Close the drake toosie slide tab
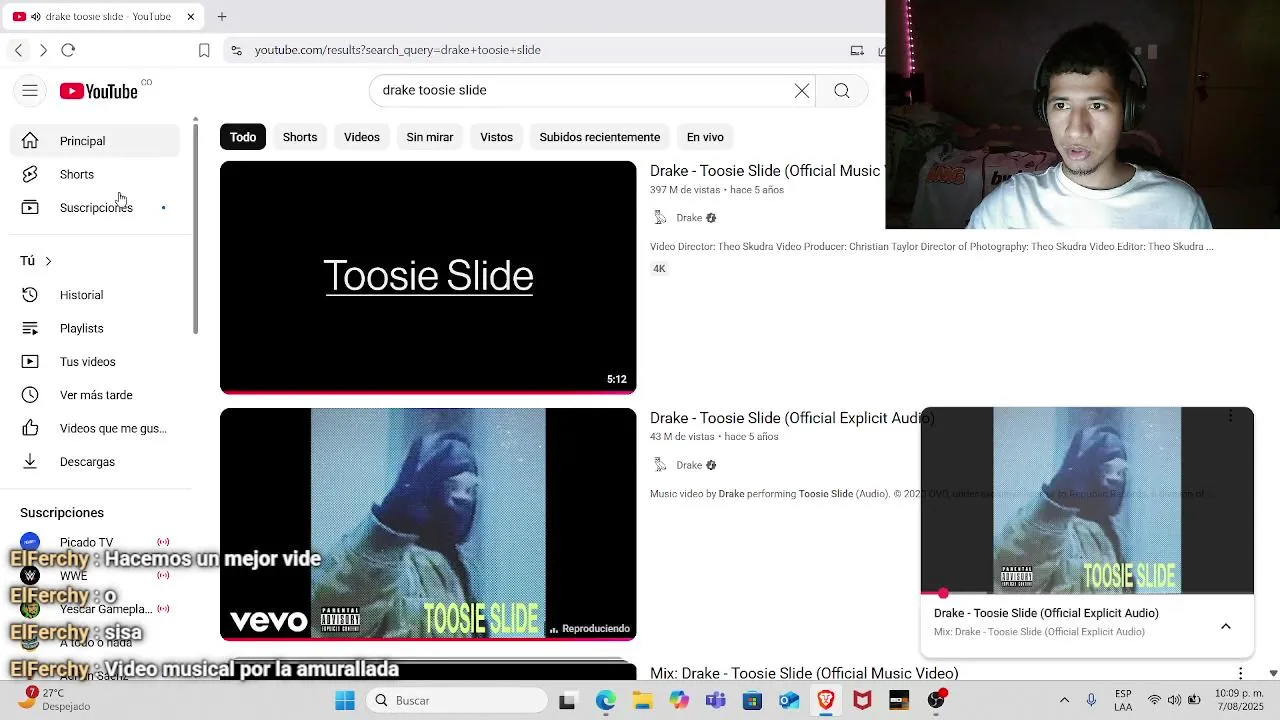This screenshot has height=720, width=1280. [190, 16]
